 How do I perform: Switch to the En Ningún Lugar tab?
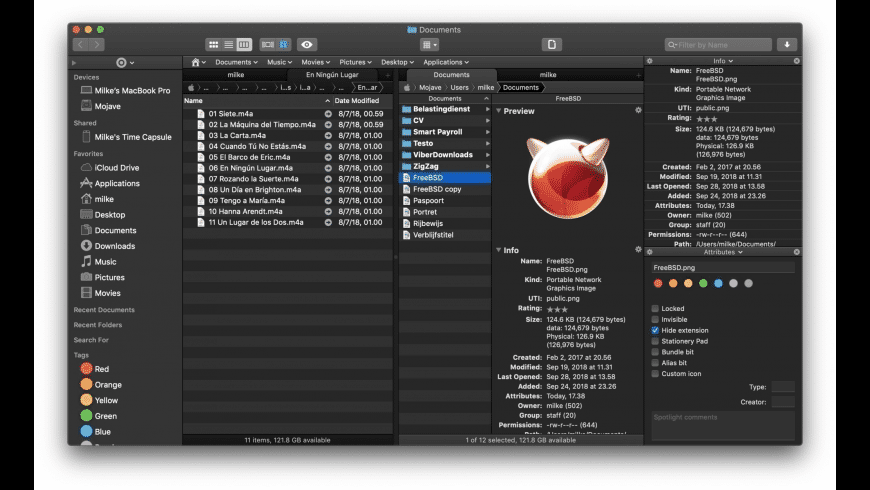(x=334, y=75)
